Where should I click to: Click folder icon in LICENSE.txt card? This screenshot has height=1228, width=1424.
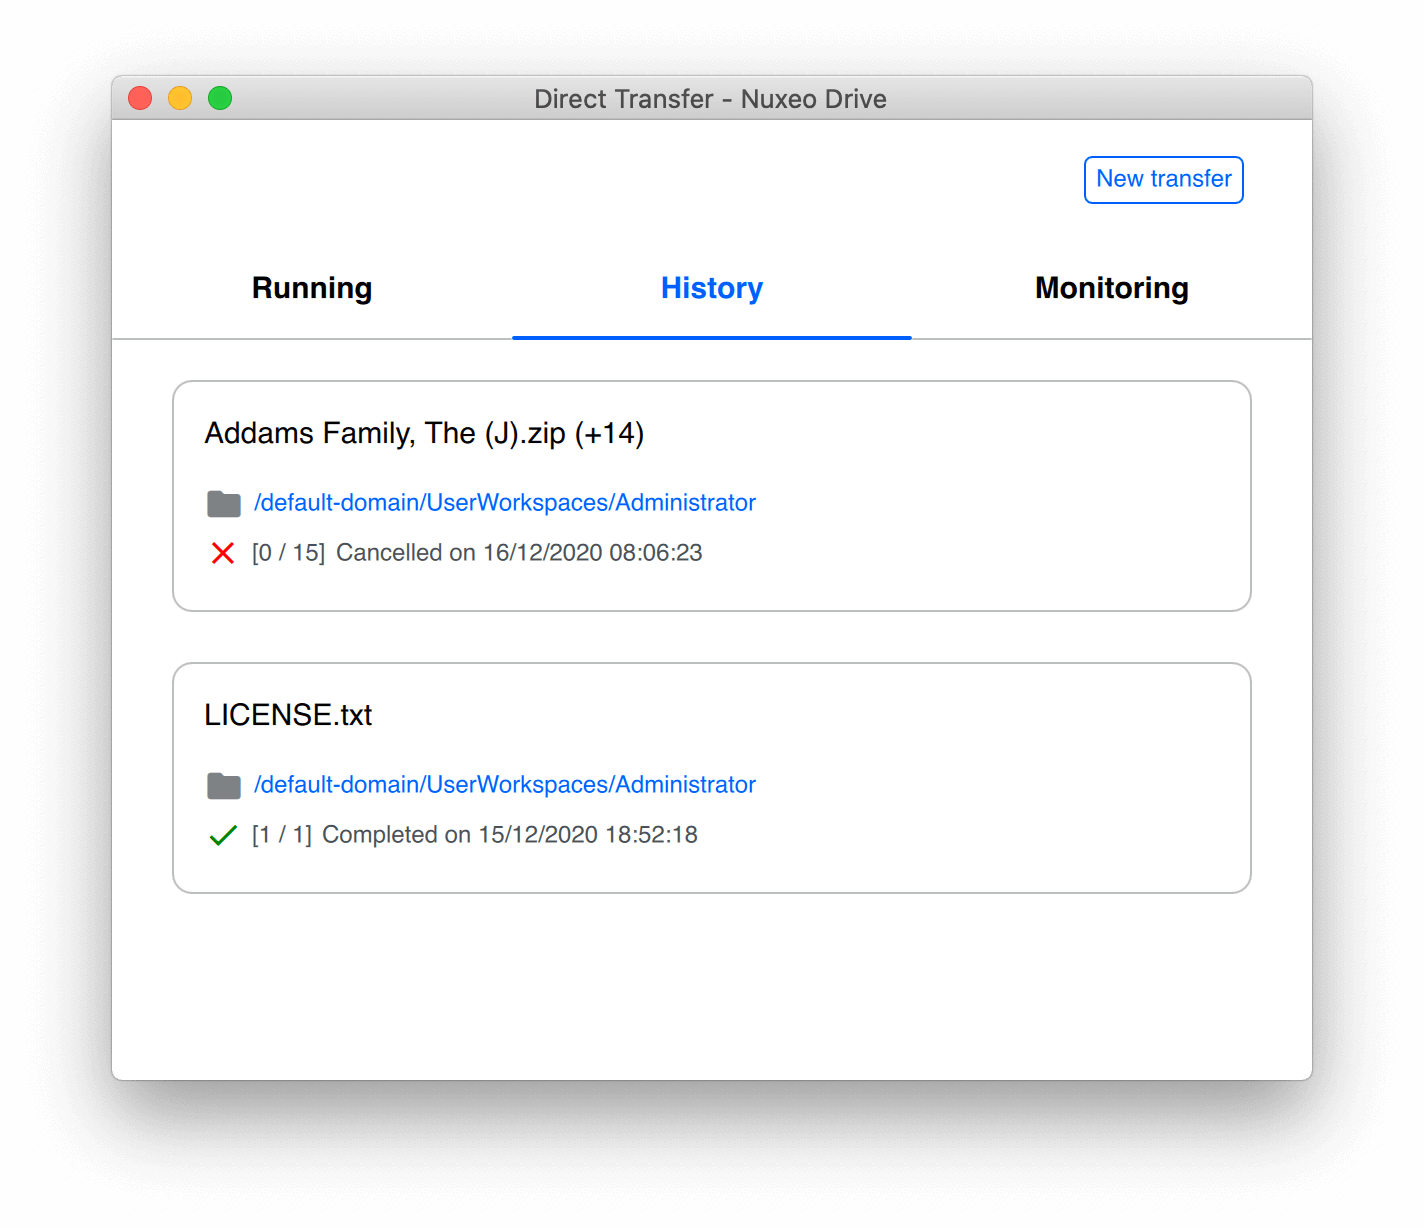(224, 786)
